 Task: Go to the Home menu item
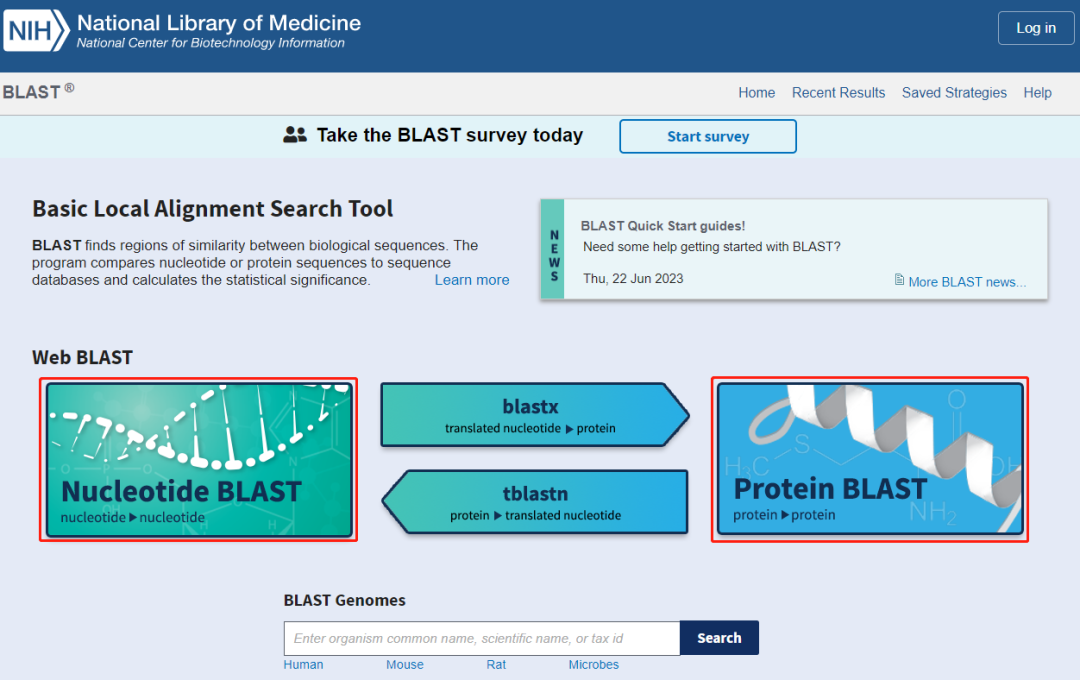(756, 93)
